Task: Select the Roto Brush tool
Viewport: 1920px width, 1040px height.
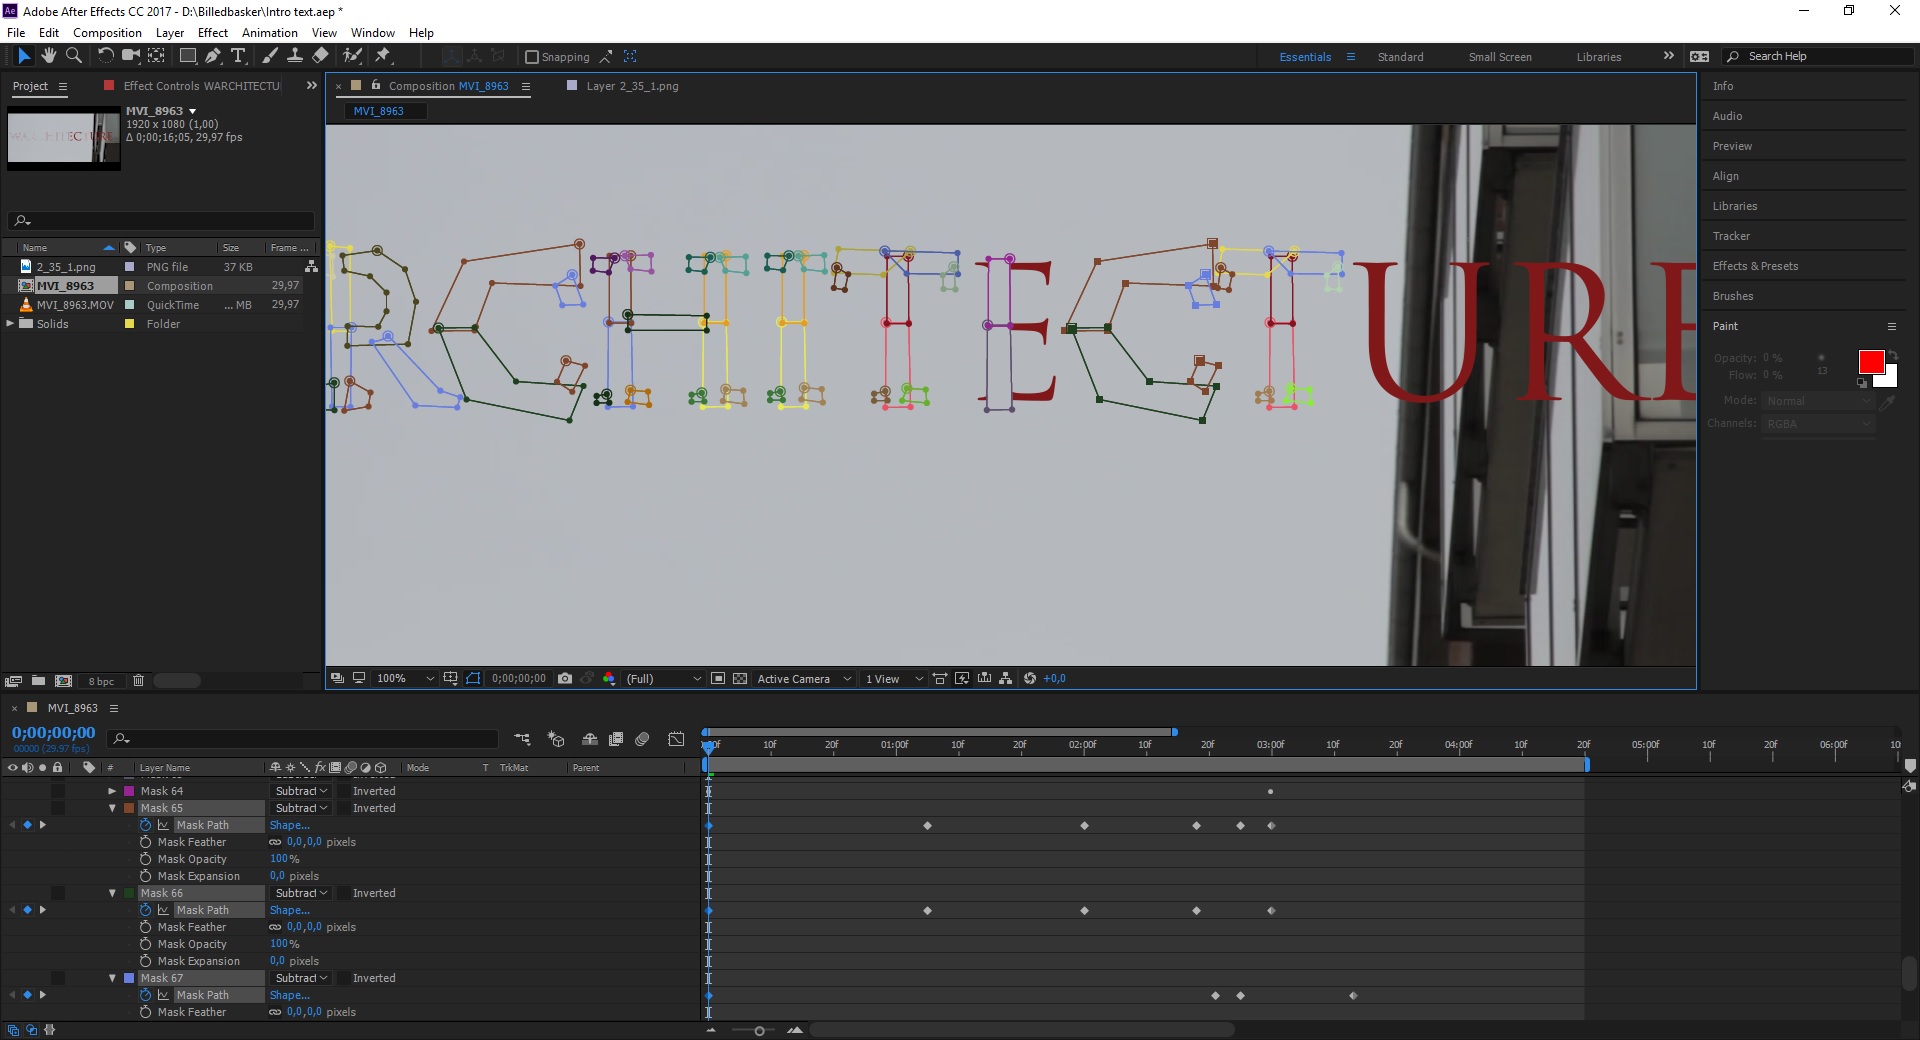Action: [x=352, y=56]
